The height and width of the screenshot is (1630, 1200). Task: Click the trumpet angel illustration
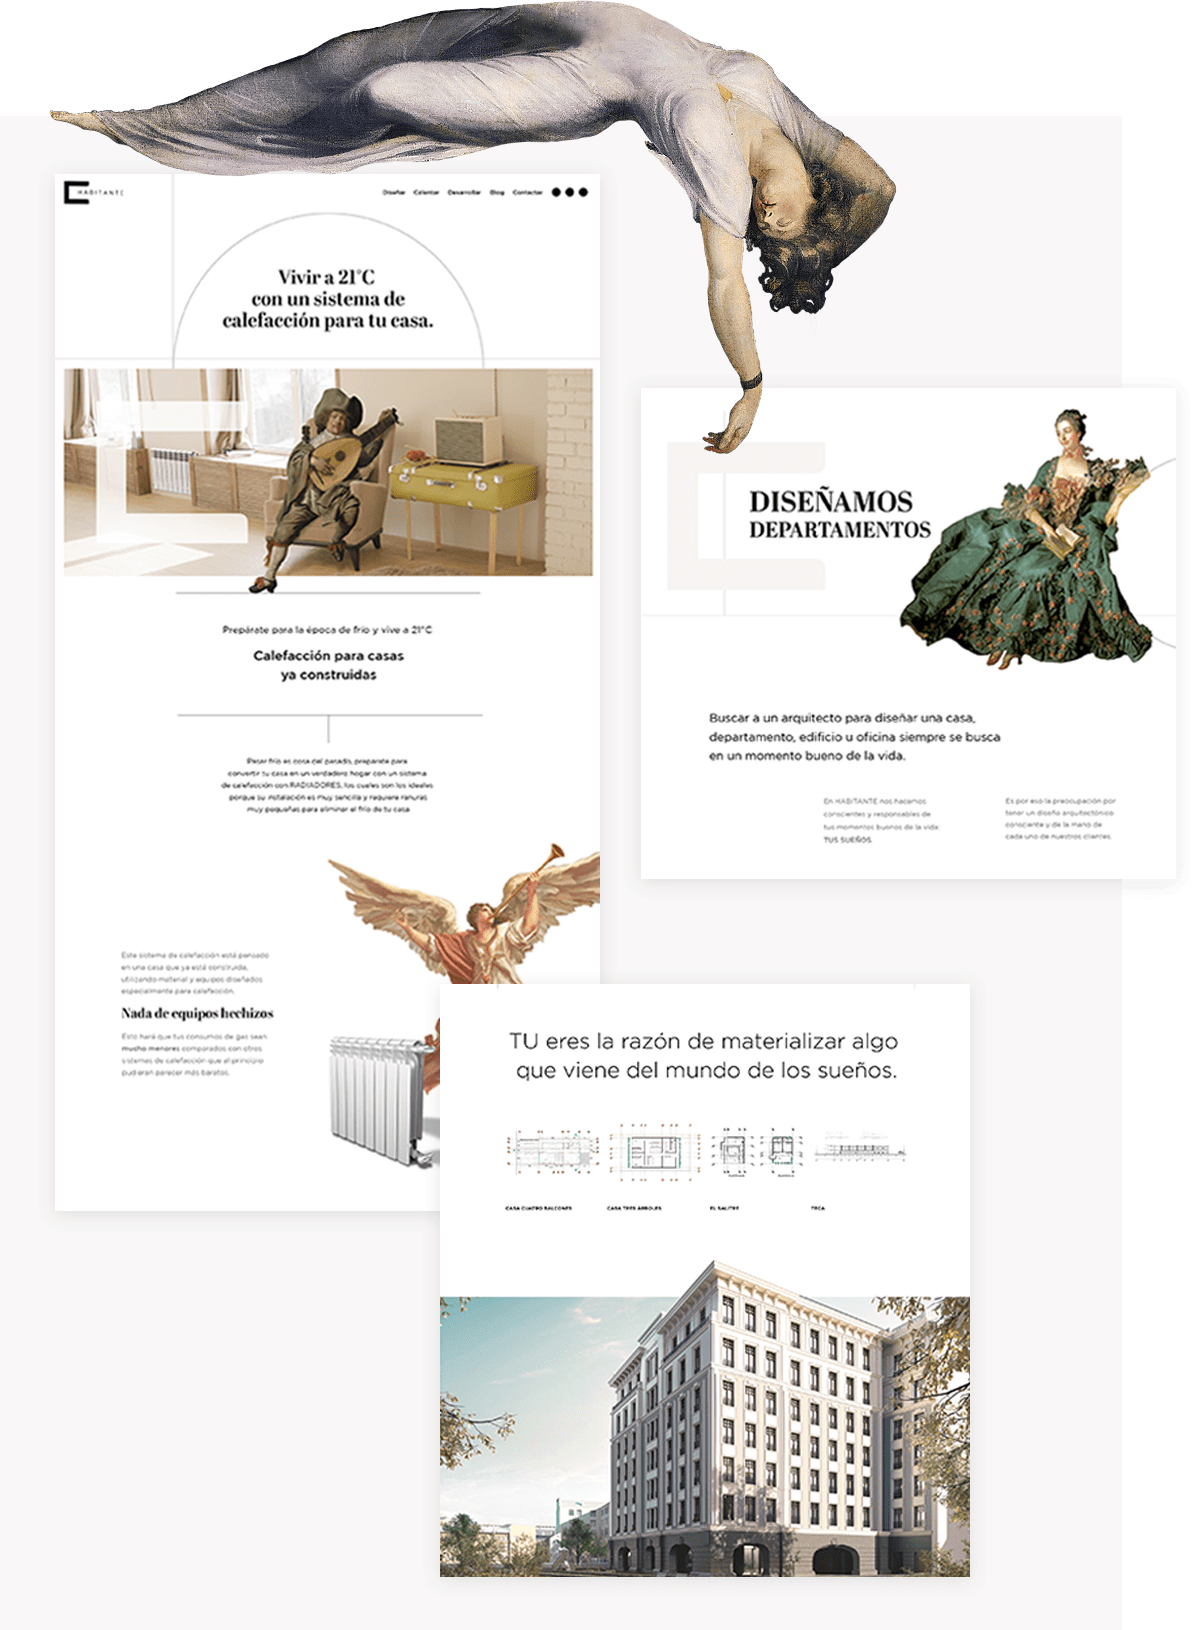465,912
